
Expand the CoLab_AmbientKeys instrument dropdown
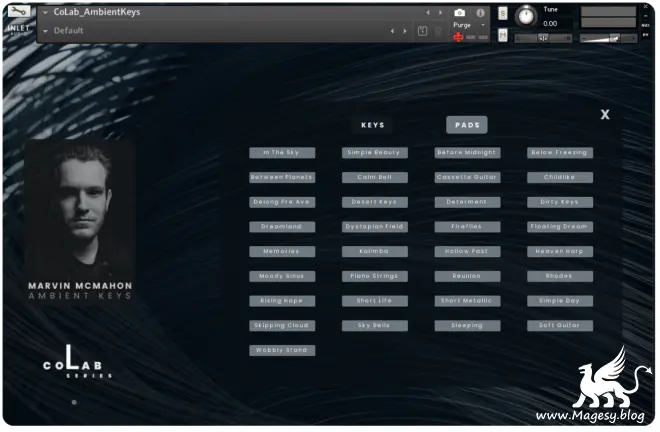(45, 12)
